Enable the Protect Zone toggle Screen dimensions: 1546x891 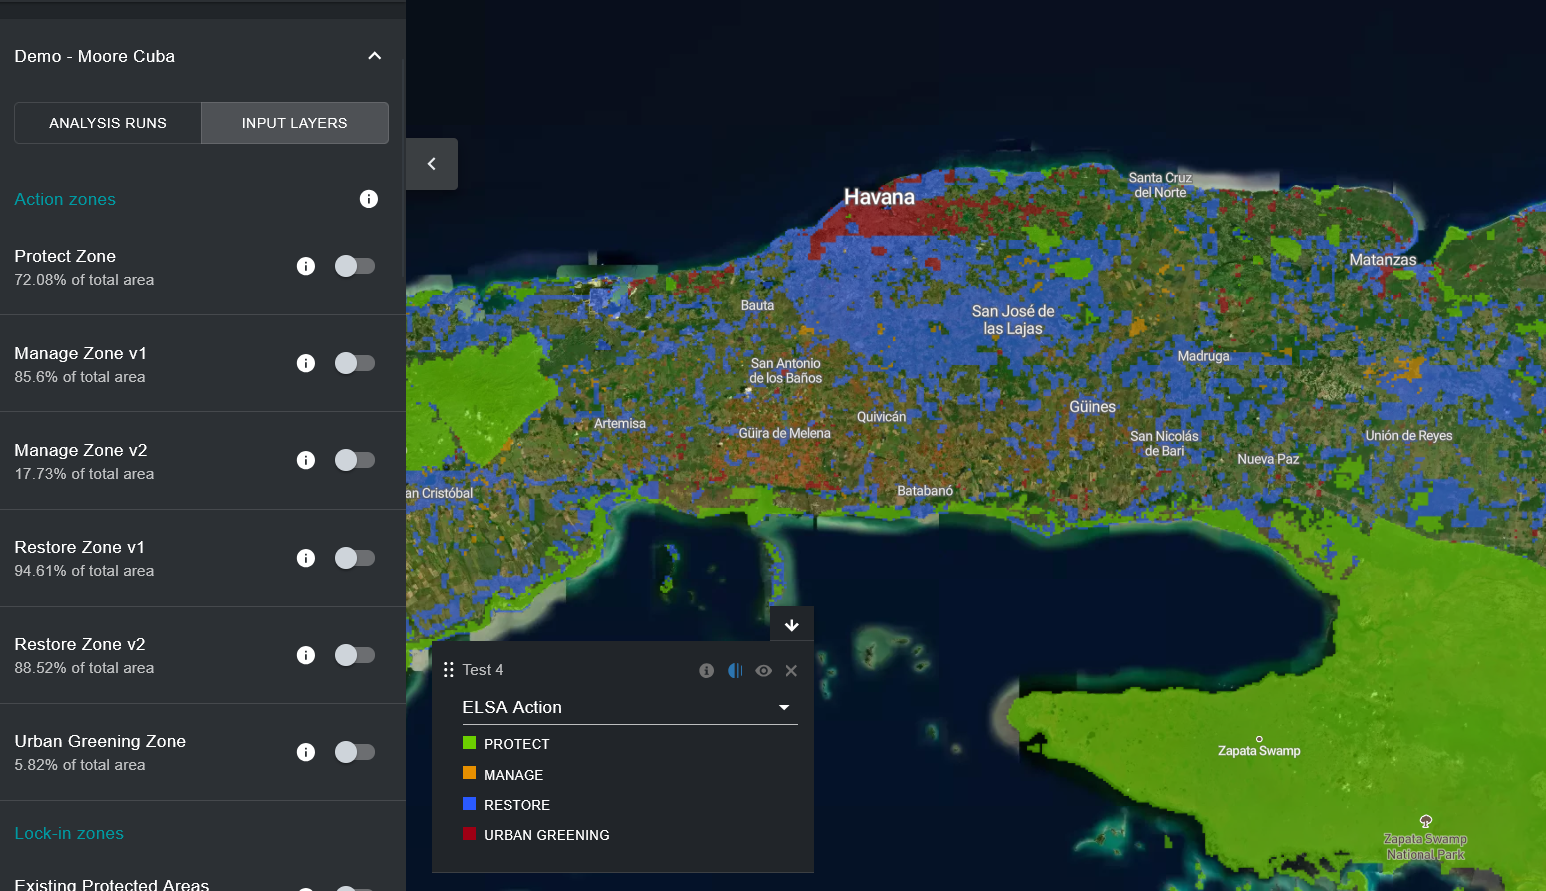[354, 266]
